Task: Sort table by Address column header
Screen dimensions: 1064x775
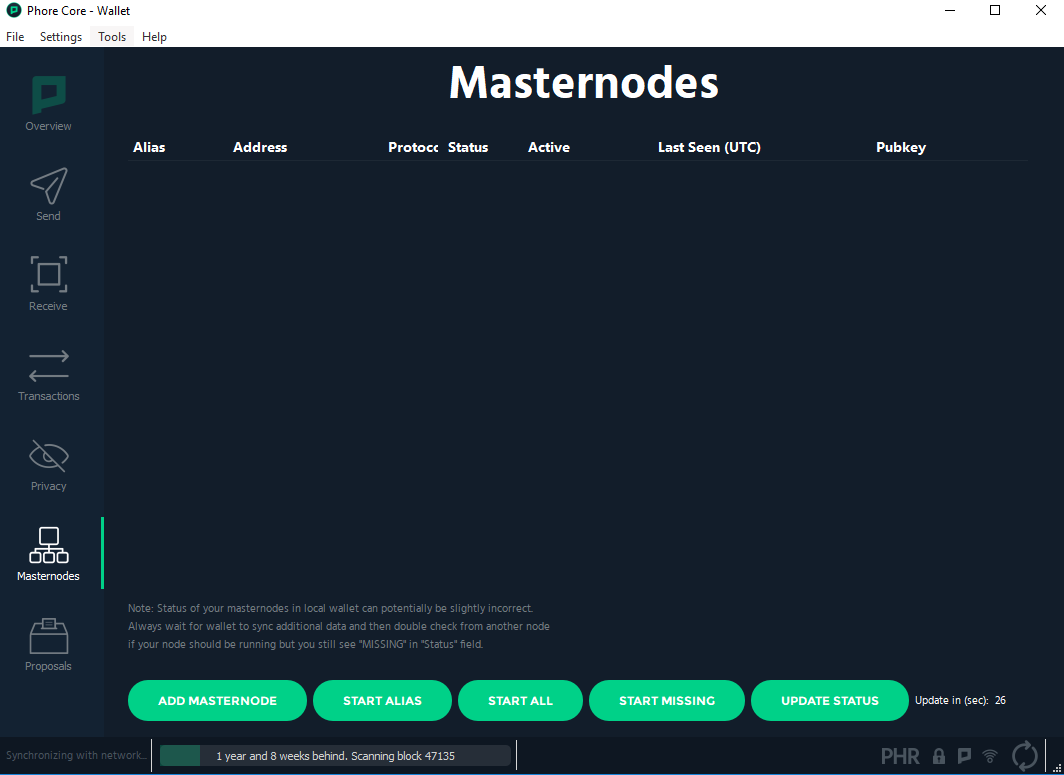Action: pyautogui.click(x=260, y=147)
